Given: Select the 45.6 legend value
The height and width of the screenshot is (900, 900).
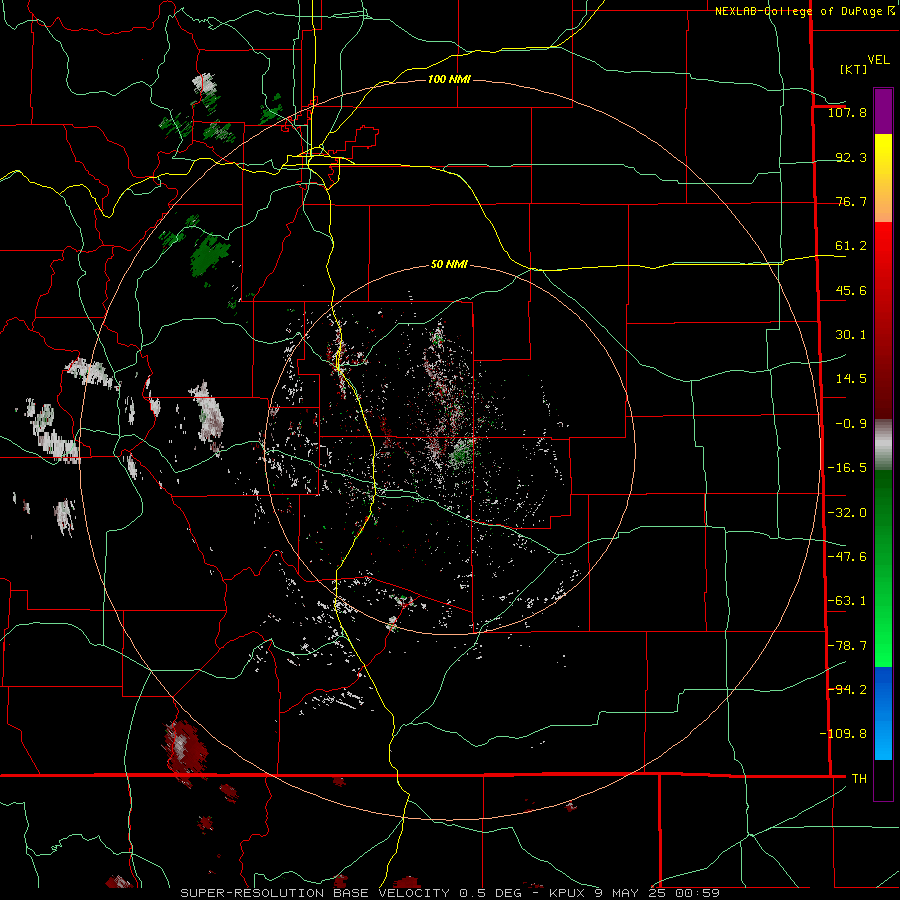Looking at the screenshot, I should (851, 290).
